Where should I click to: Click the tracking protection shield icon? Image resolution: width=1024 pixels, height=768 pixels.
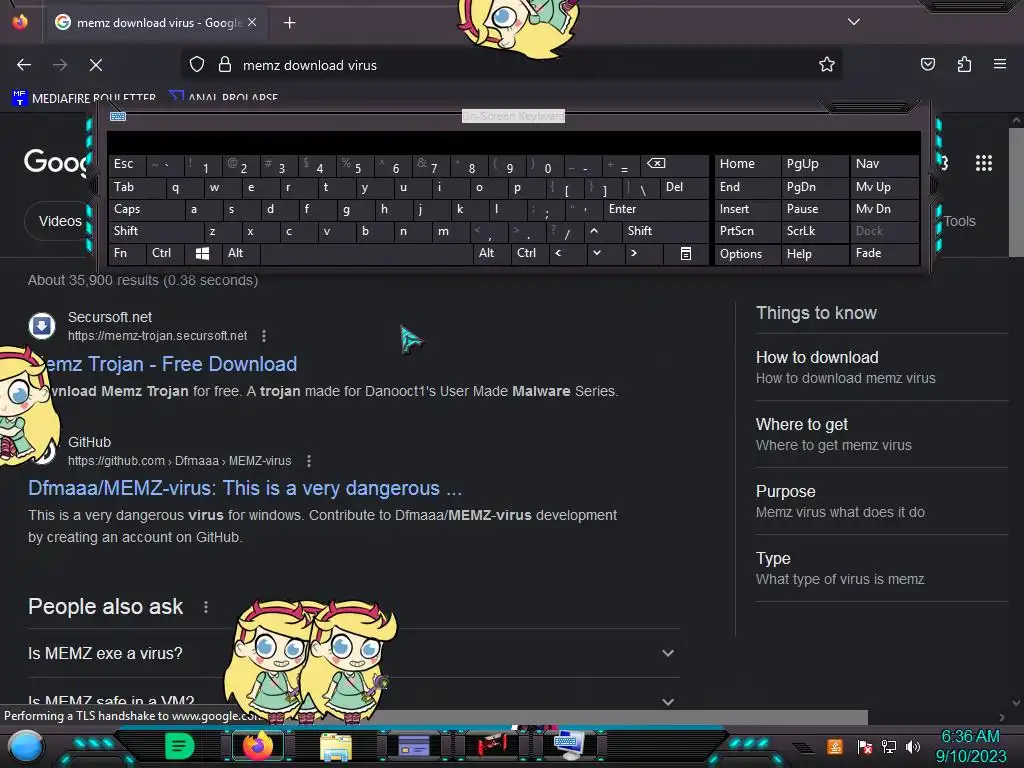point(197,64)
